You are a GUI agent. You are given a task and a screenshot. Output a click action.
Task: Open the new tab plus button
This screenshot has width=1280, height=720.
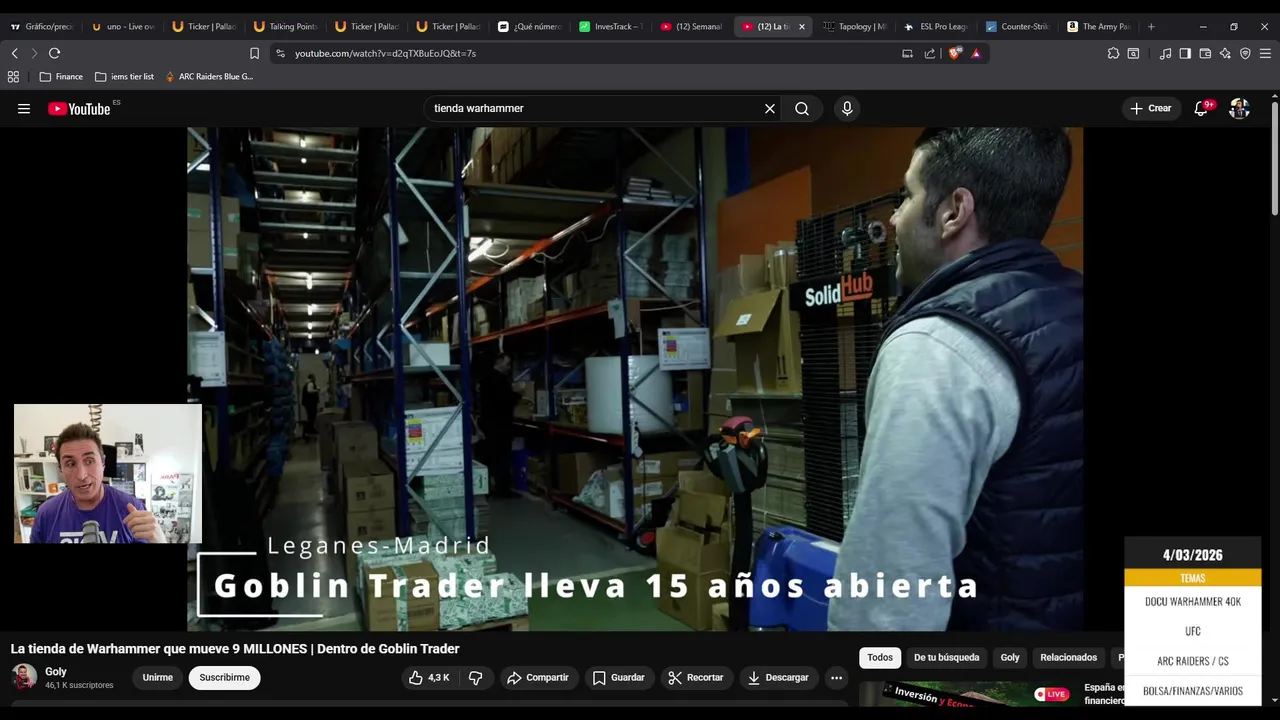[x=1151, y=27]
